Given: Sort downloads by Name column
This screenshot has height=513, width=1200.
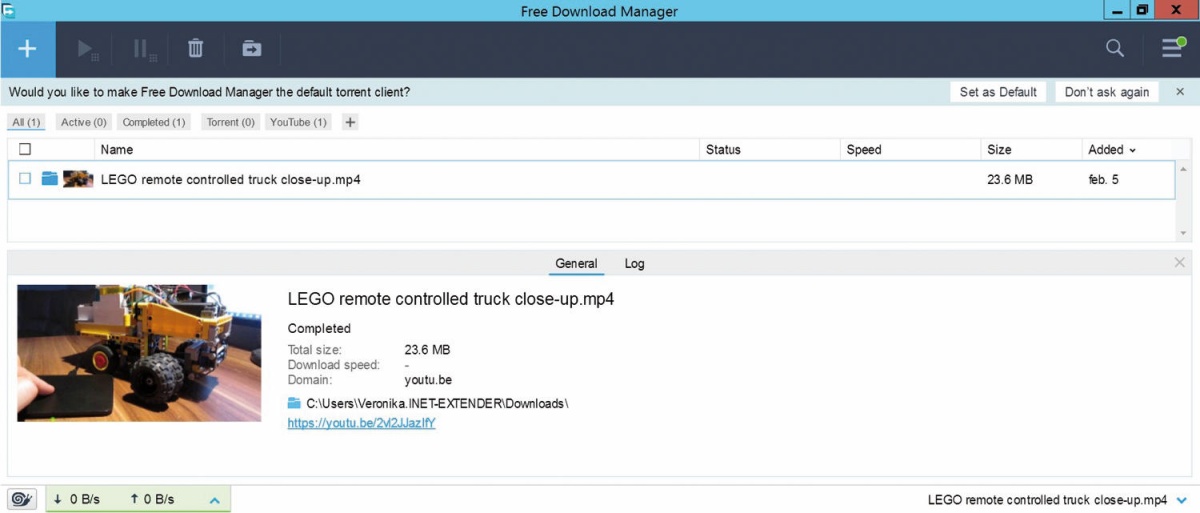Looking at the screenshot, I should point(117,150).
